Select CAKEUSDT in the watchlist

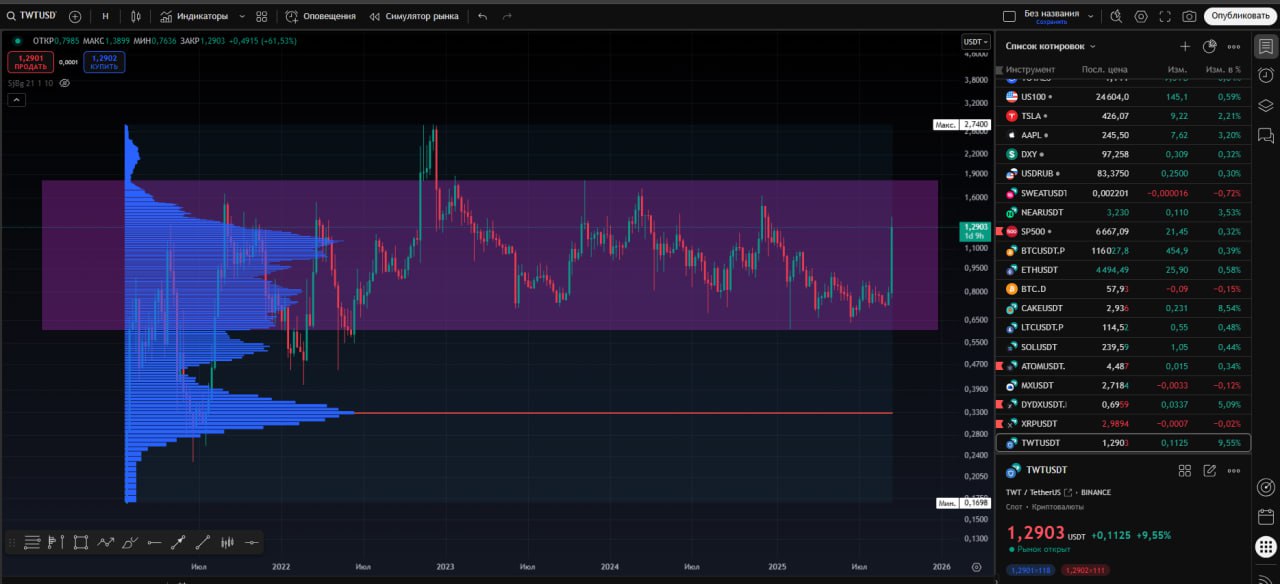1124,308
